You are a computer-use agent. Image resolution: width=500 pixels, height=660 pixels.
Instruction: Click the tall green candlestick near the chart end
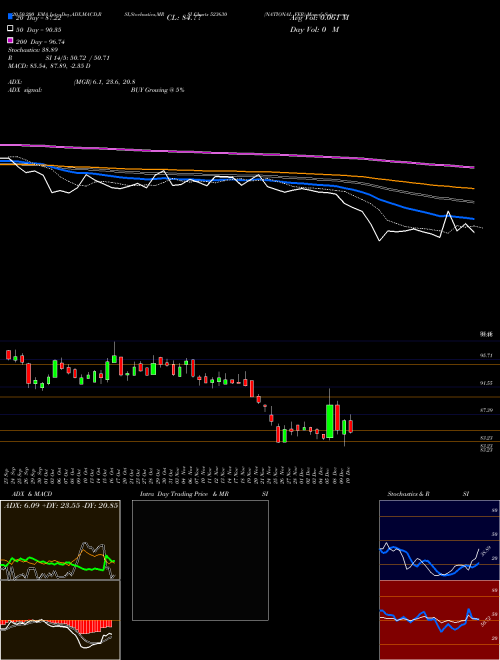tap(330, 421)
